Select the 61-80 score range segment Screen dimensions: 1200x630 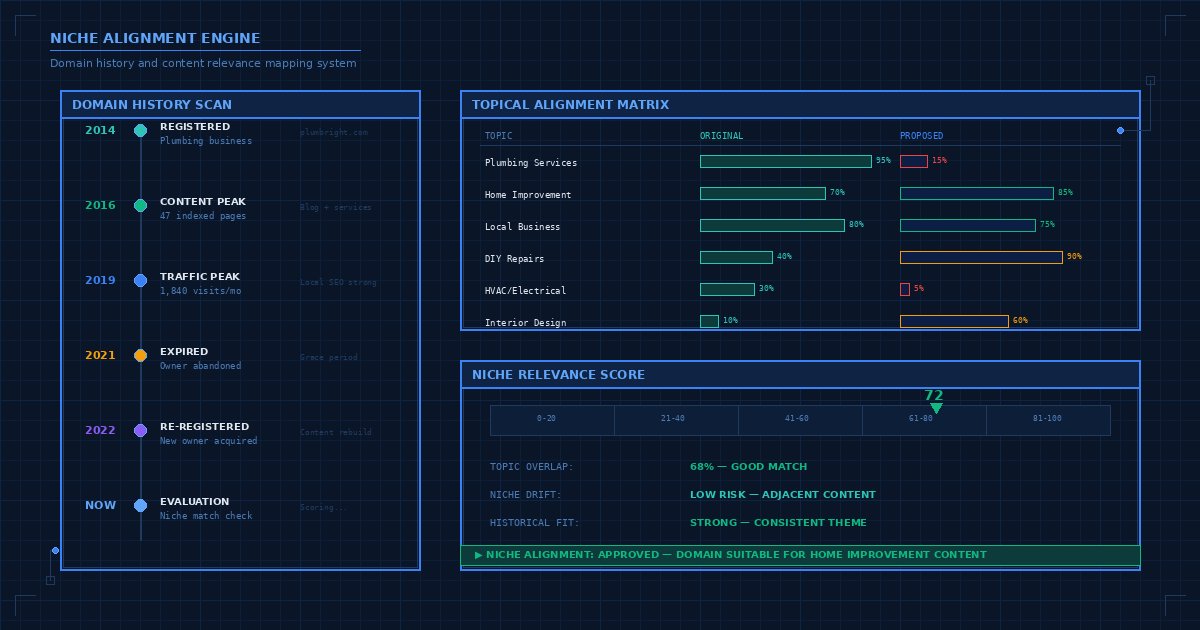click(x=924, y=420)
